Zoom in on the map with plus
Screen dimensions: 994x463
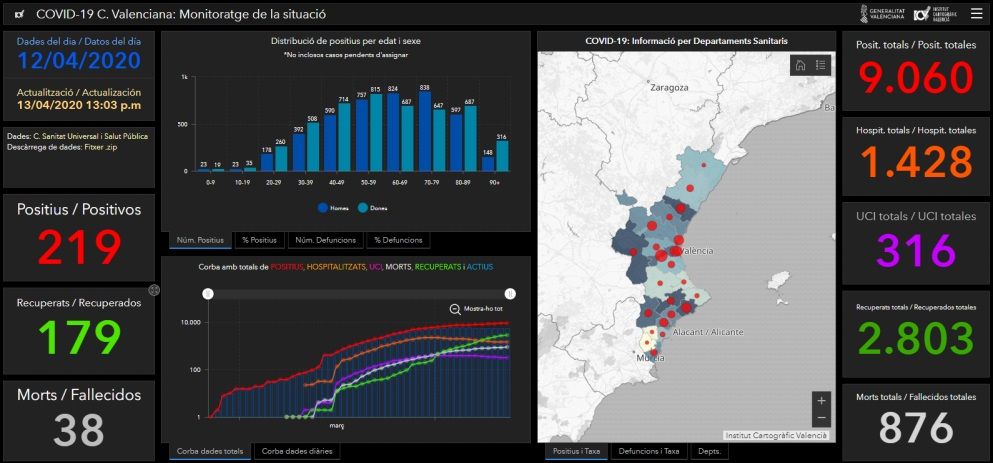[821, 400]
